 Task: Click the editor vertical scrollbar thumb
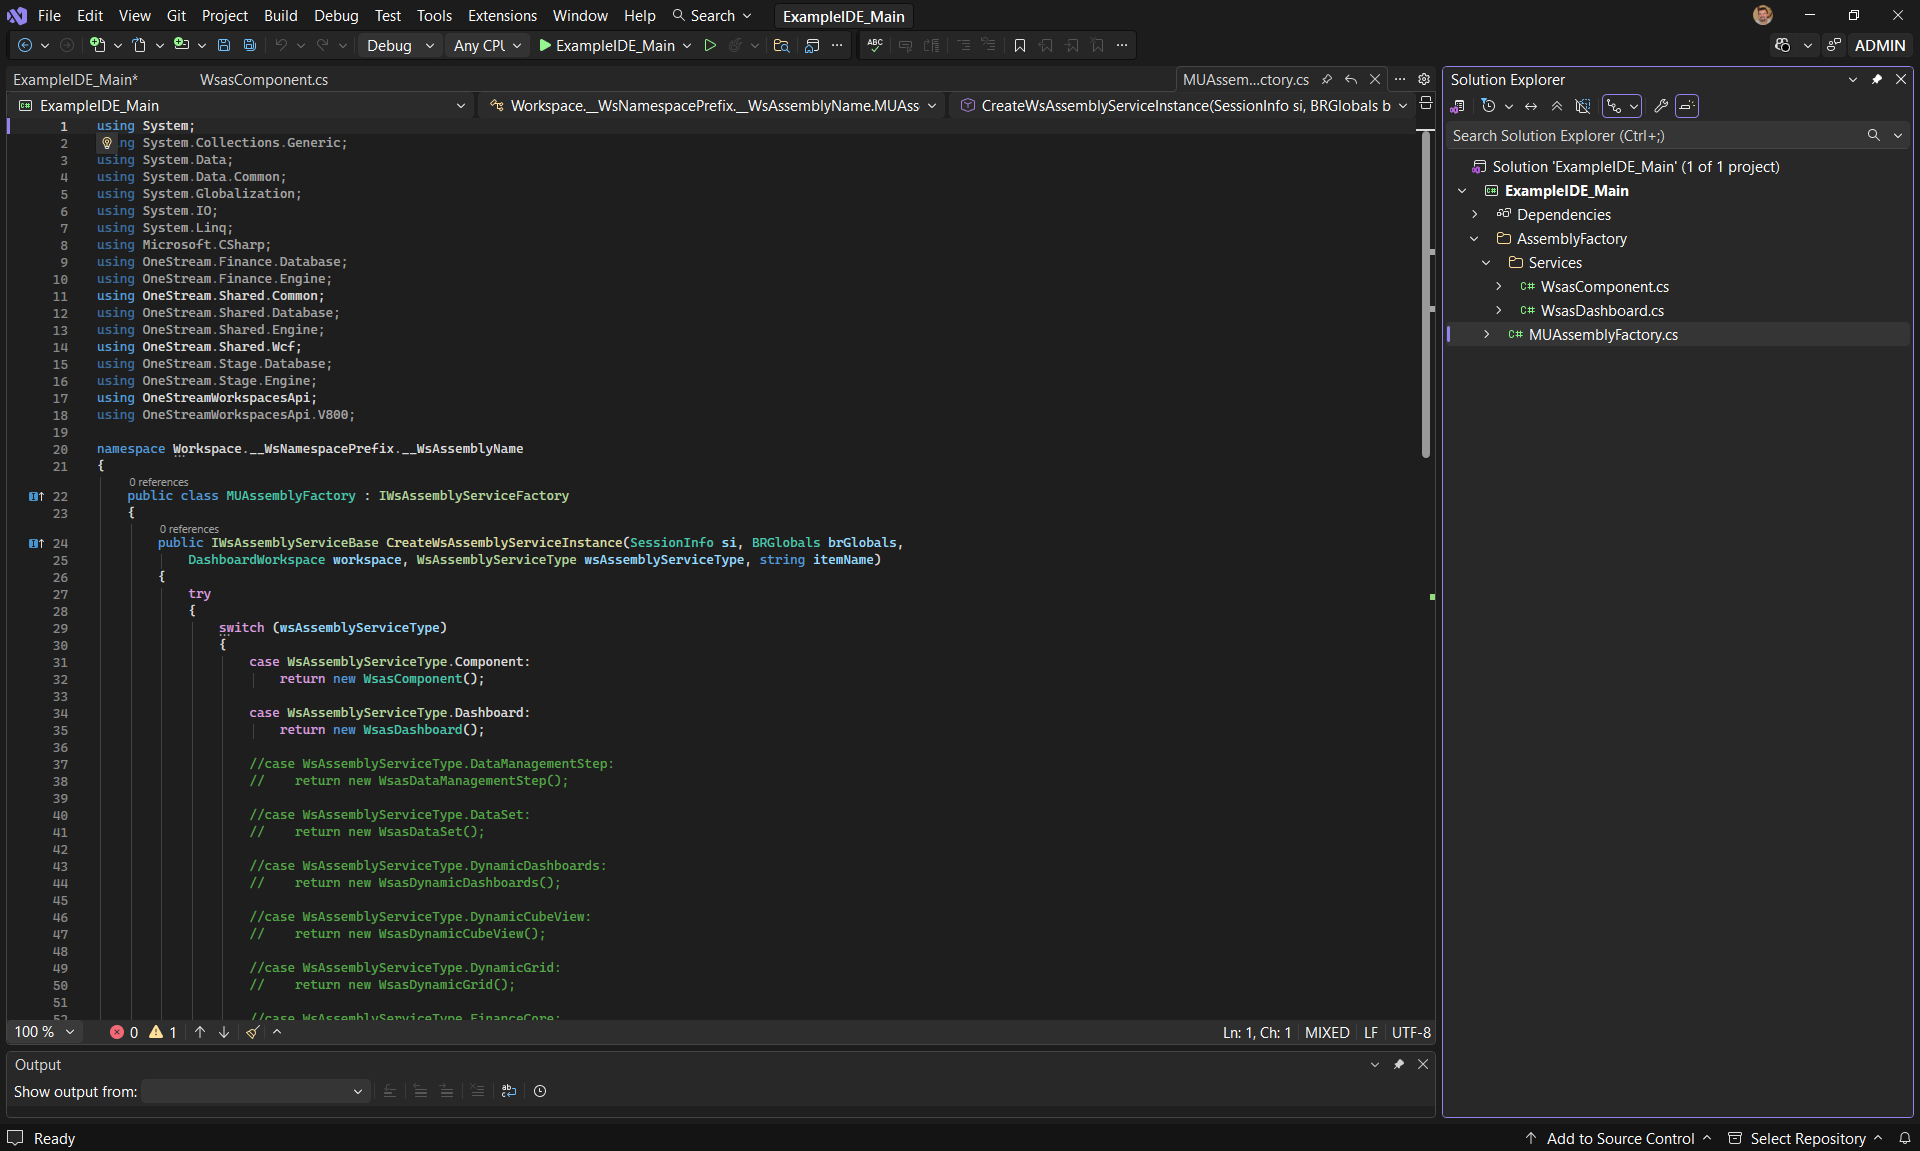[1426, 295]
